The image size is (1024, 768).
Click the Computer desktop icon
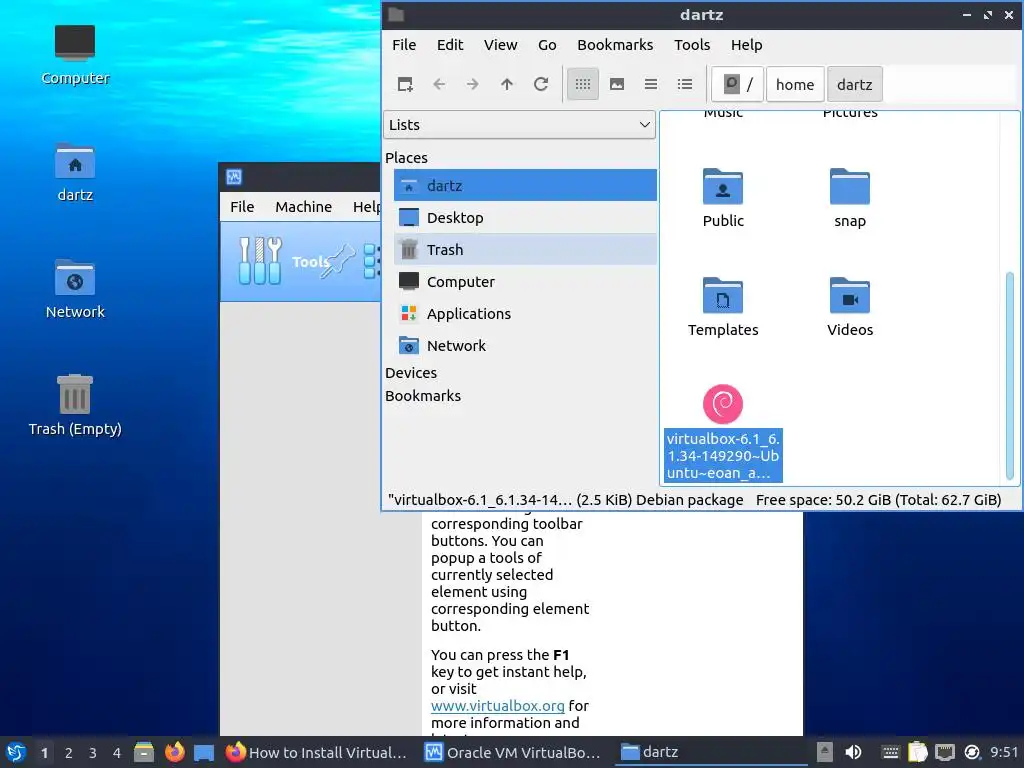[74, 55]
